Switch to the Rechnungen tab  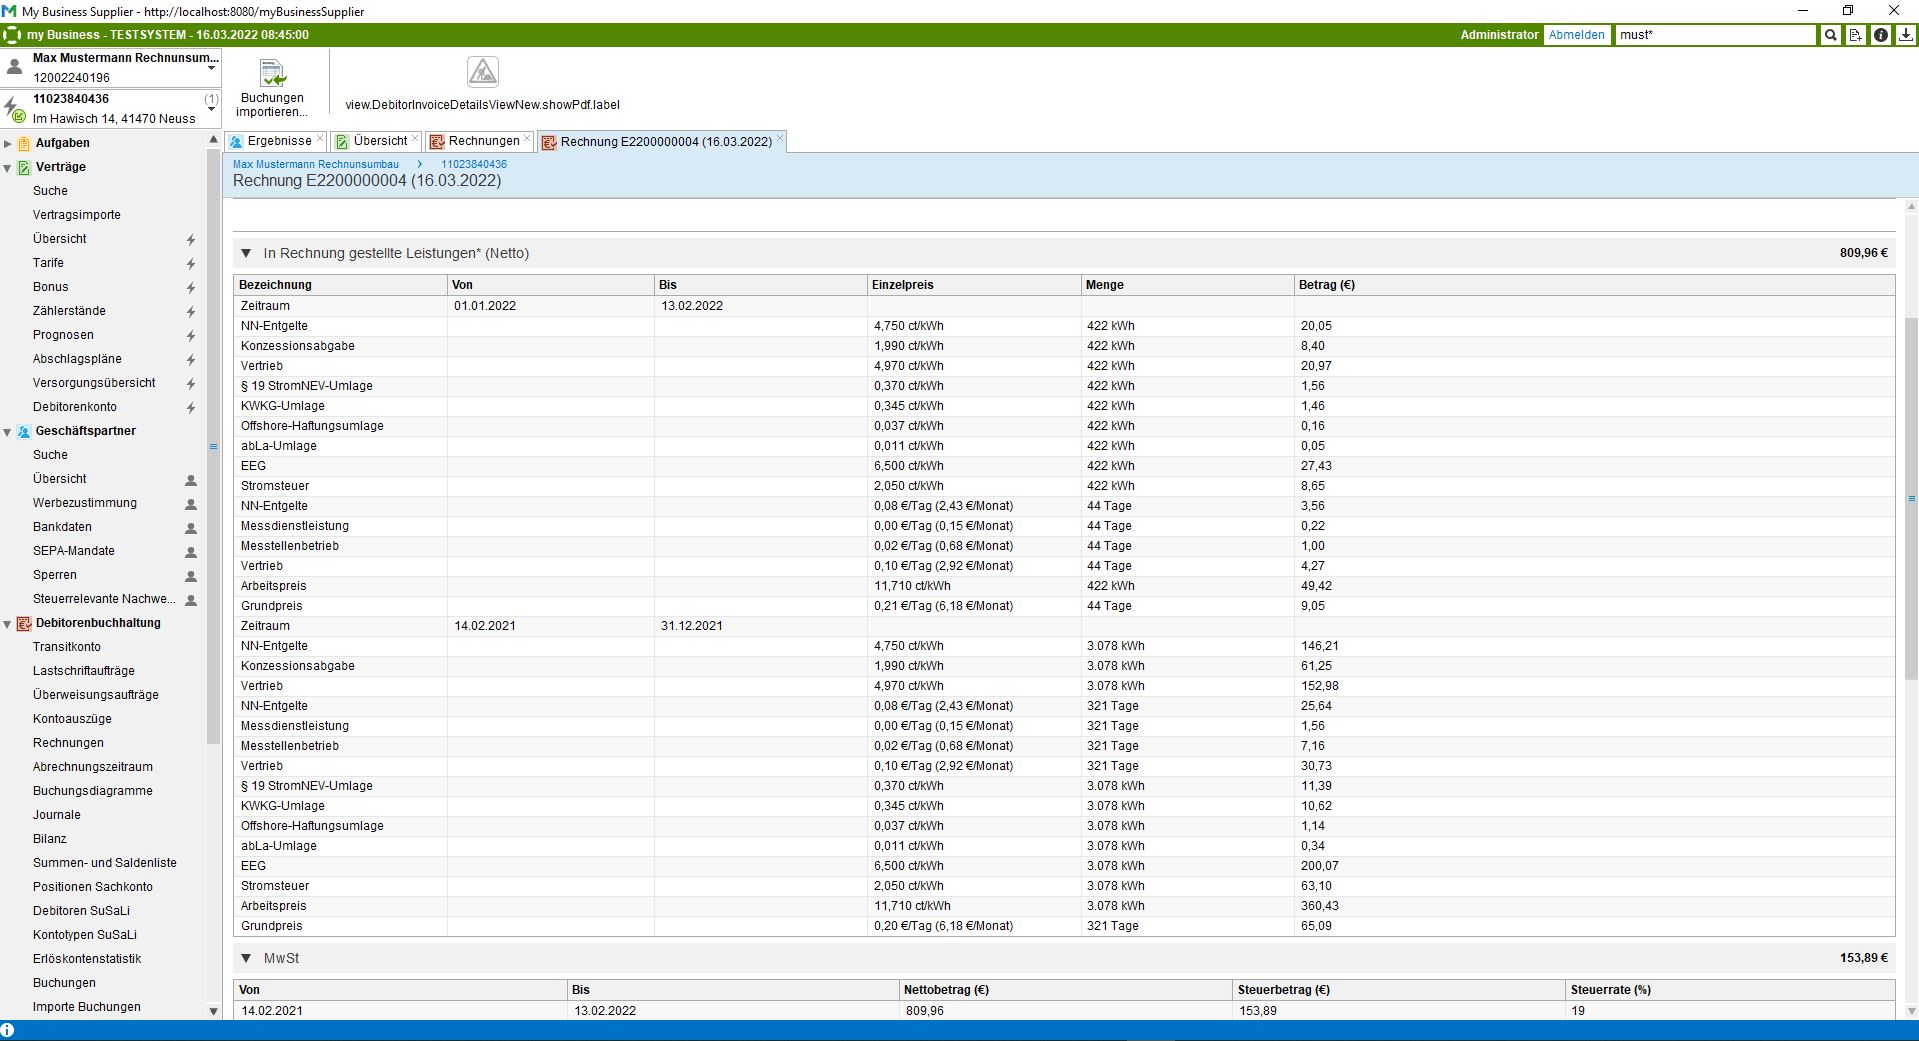(x=483, y=141)
